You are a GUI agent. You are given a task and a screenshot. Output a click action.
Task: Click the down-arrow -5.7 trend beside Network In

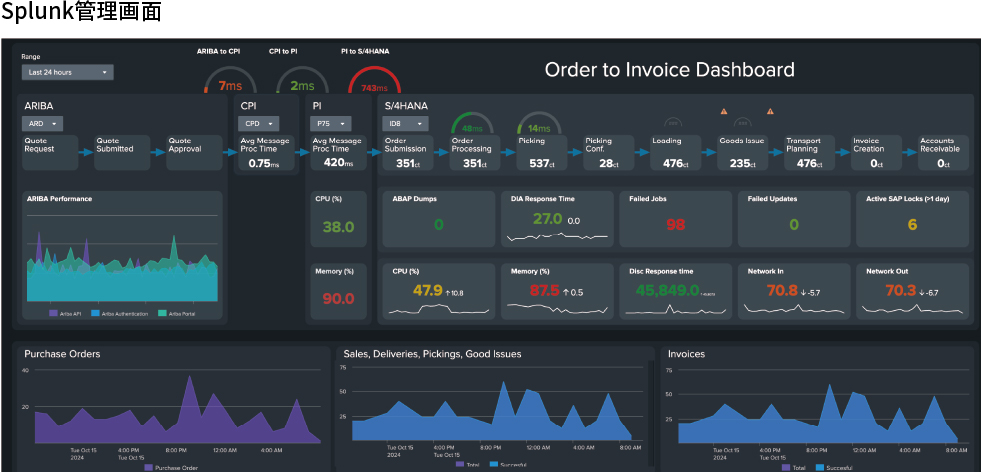point(811,293)
